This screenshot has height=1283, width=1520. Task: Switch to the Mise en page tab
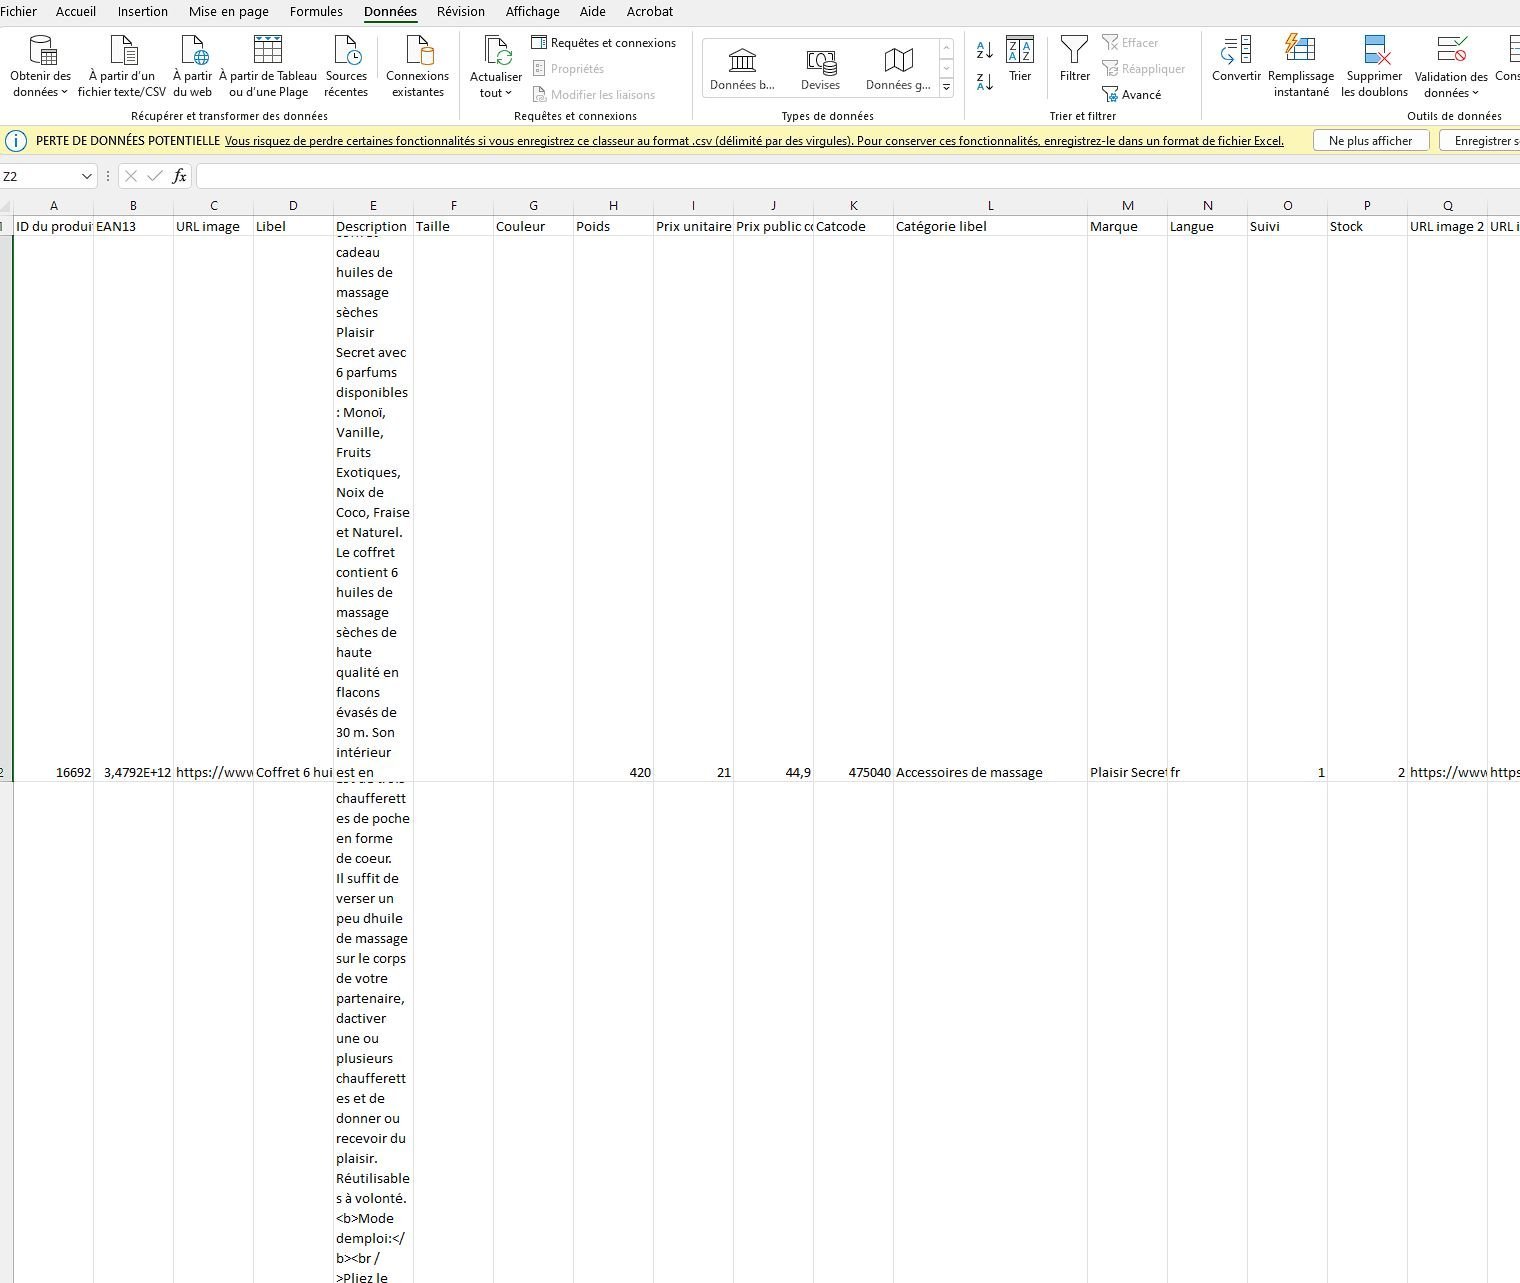[228, 12]
